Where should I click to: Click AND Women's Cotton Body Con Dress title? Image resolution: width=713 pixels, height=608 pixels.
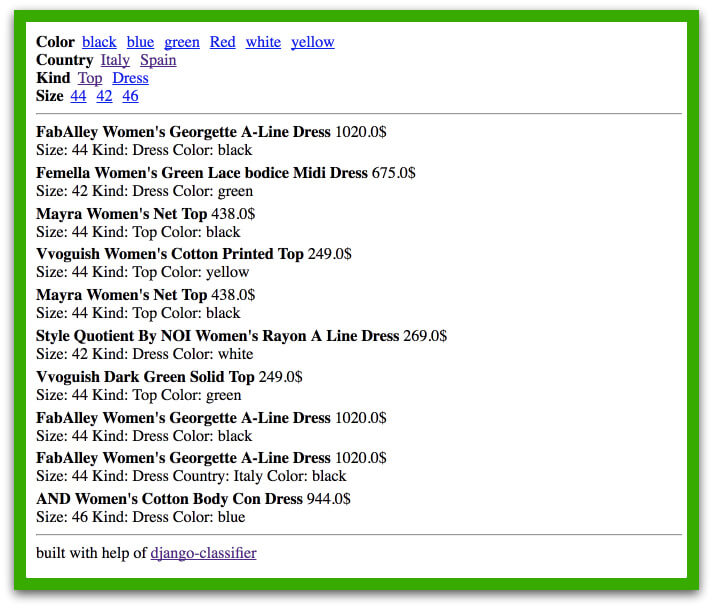tap(169, 498)
